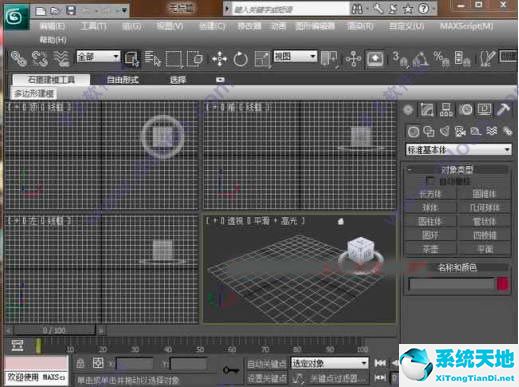Viewport: 519px width, 387px height.
Task: Click the binoculars search icon
Action: 357,9
